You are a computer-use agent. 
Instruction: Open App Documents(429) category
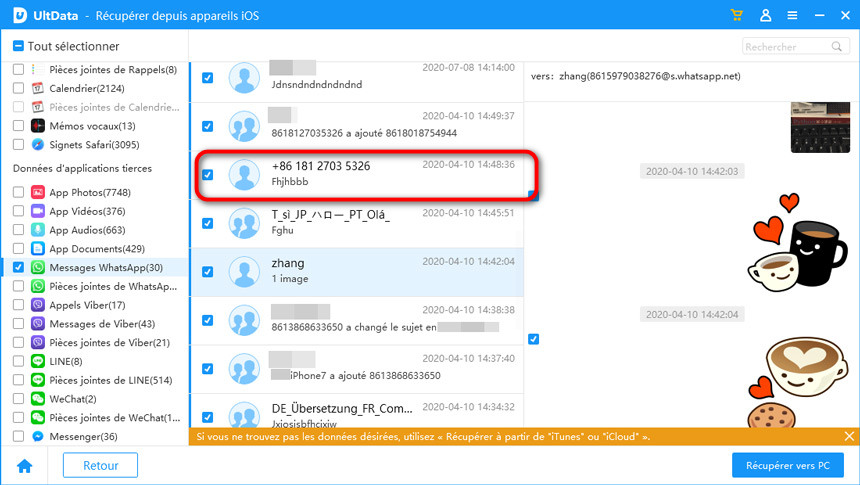coord(97,249)
